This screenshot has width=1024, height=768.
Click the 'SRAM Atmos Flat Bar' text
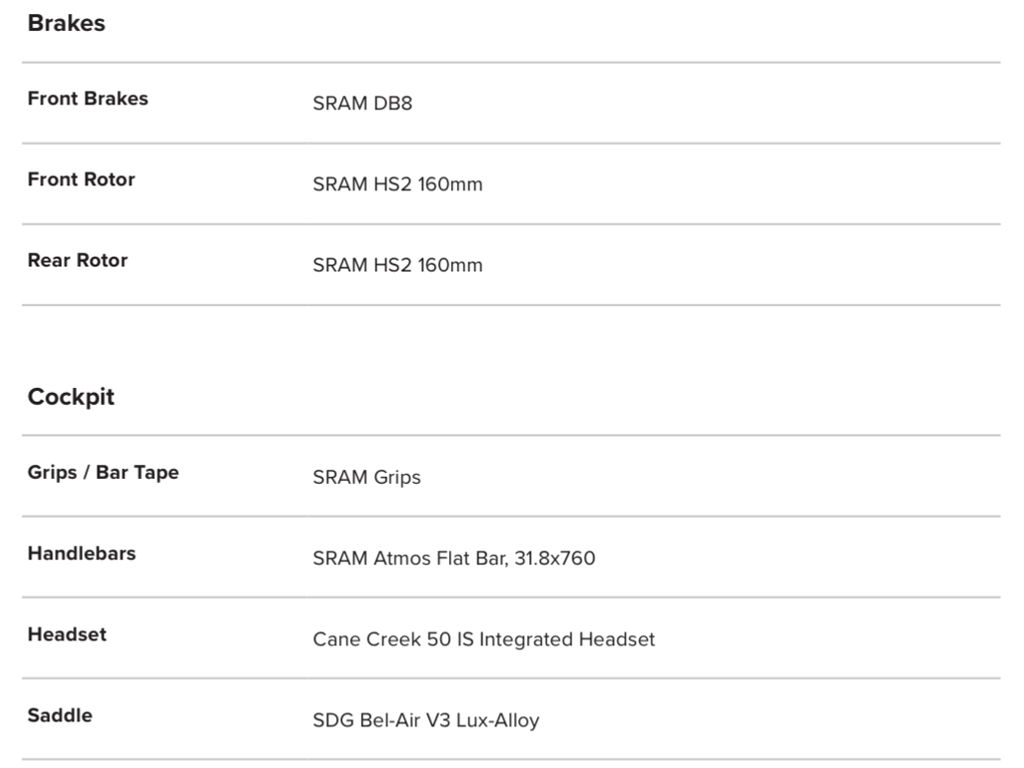point(408,559)
